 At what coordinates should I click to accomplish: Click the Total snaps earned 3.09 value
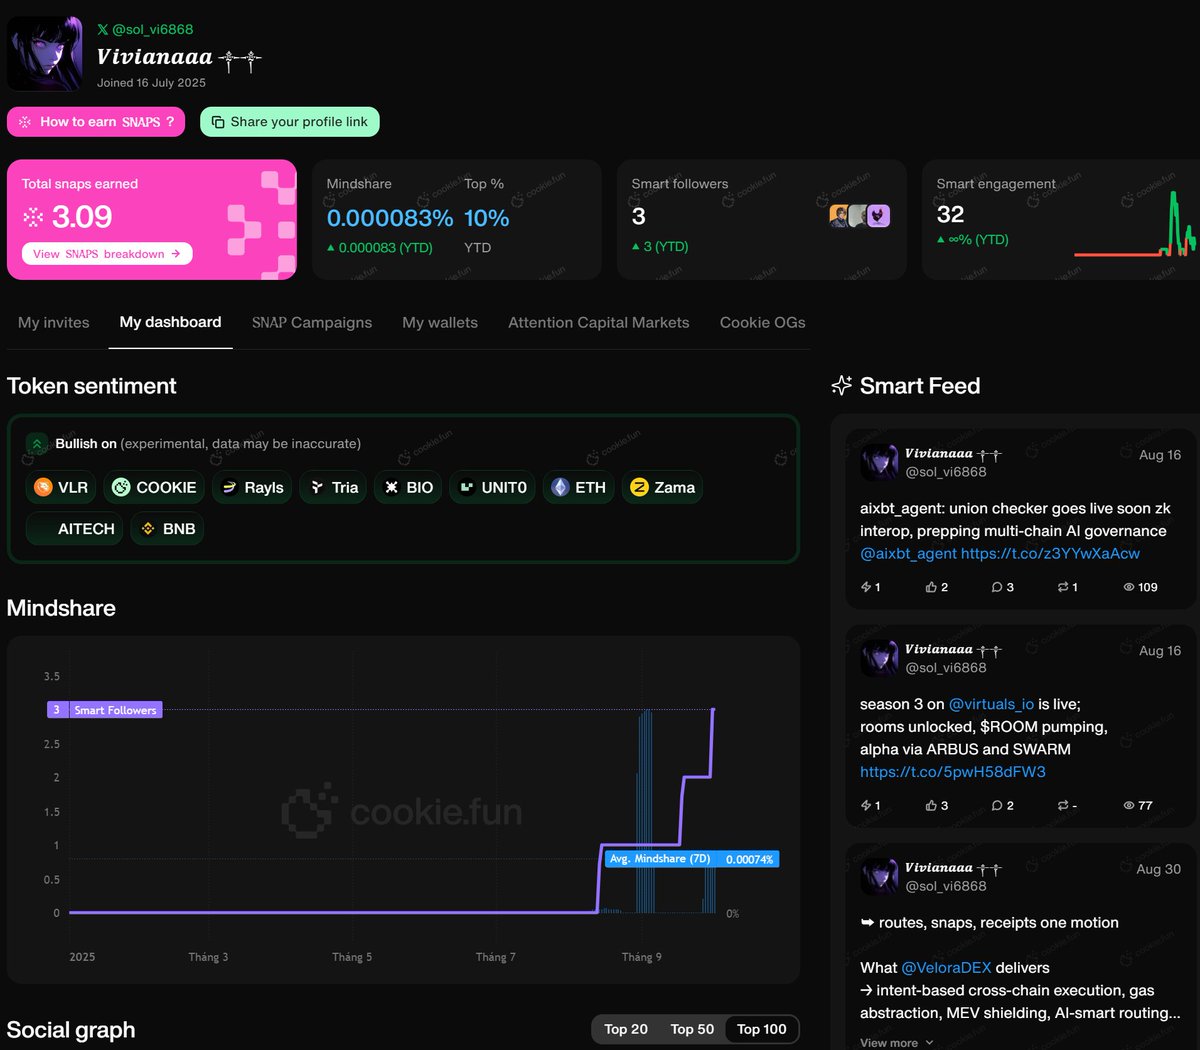[82, 217]
